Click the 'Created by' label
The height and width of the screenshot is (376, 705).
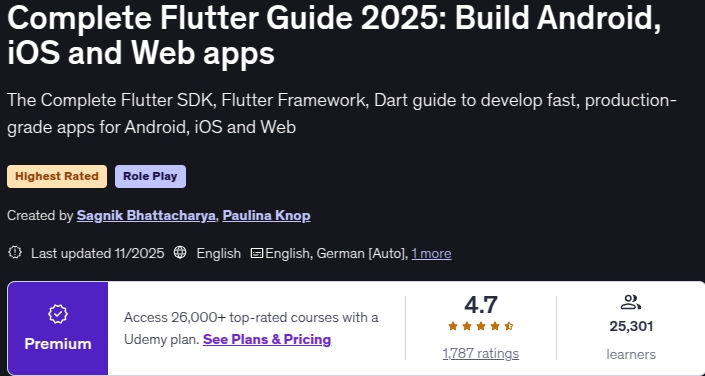coord(40,215)
